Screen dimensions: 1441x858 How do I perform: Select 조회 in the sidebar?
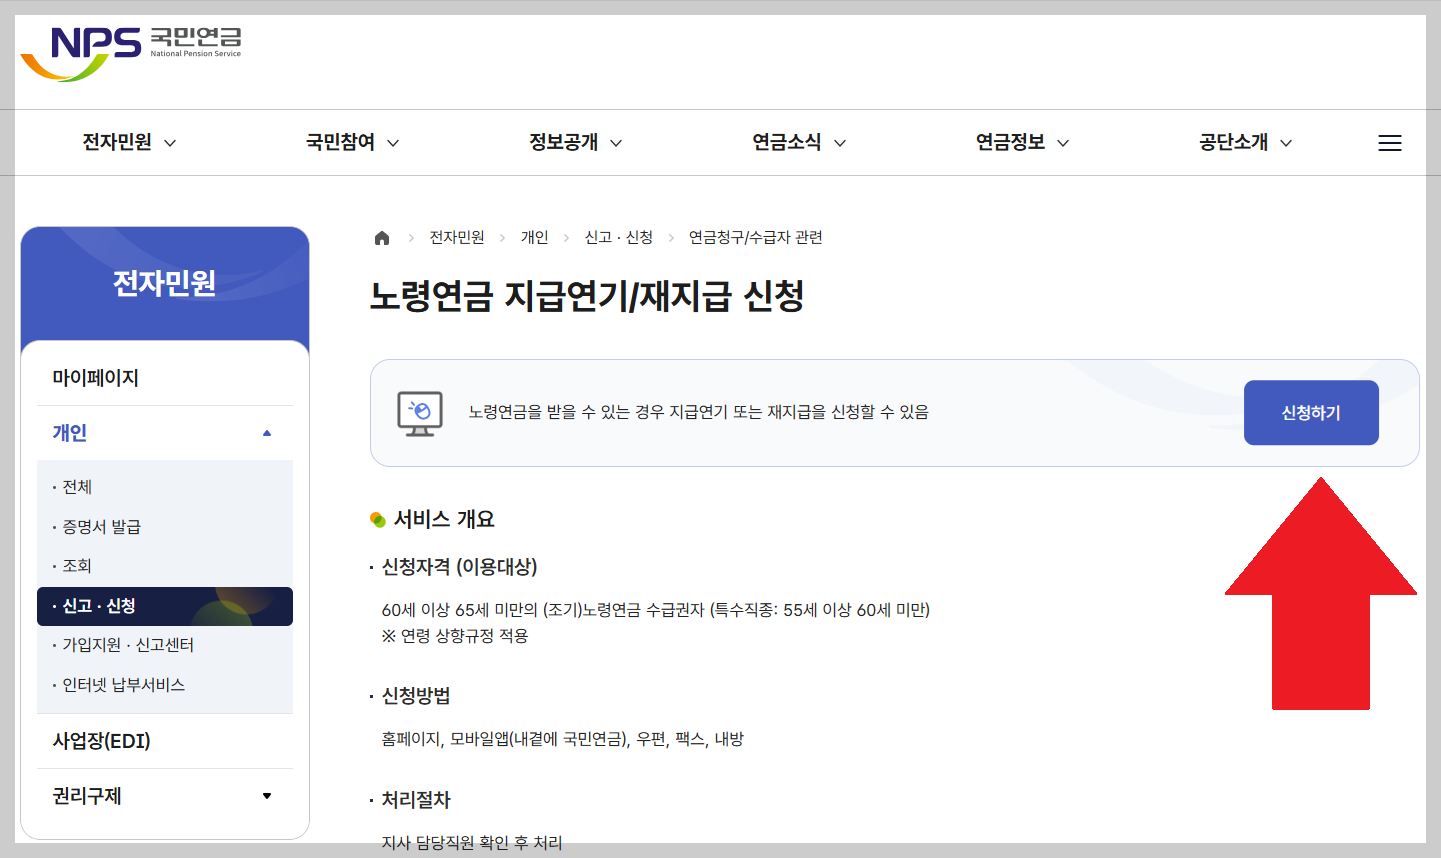(x=78, y=565)
